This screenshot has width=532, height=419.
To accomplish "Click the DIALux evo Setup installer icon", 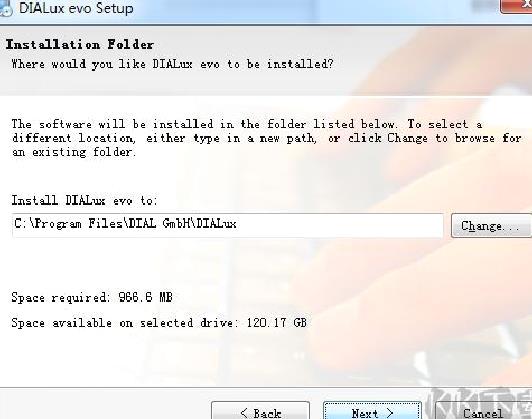I will click(6, 8).
